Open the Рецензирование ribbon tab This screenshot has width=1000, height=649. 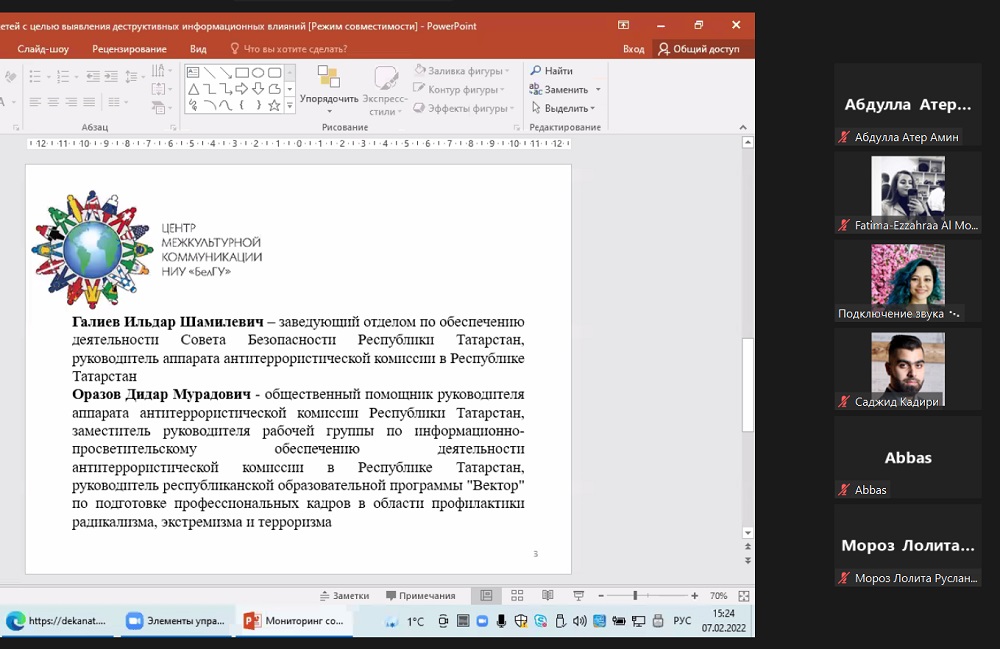(x=129, y=48)
